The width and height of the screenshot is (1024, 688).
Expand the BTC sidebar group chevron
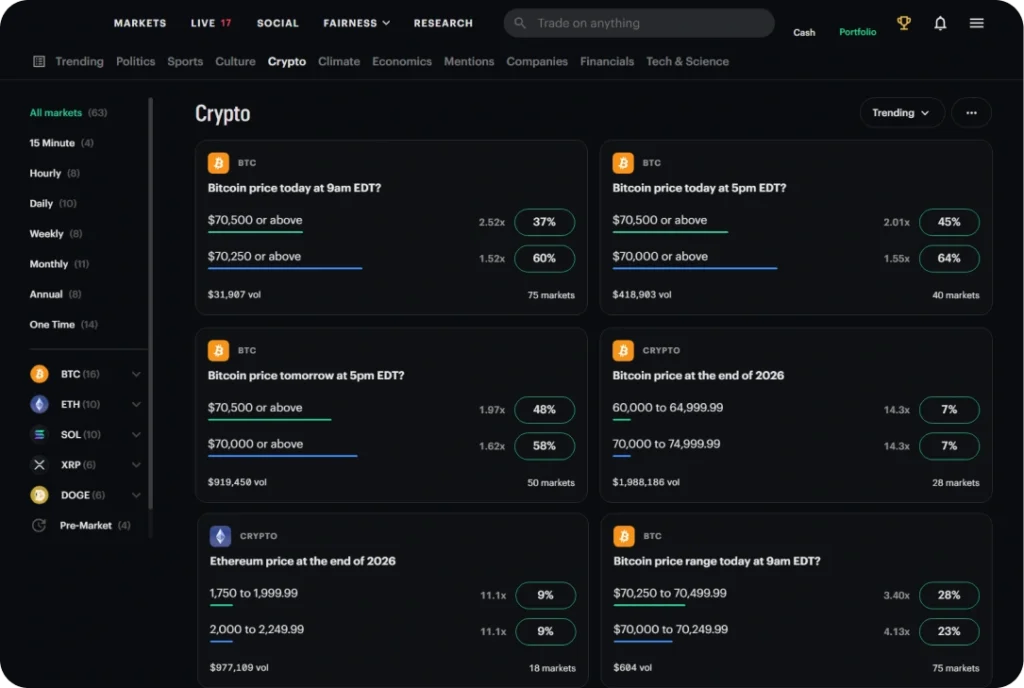click(136, 374)
